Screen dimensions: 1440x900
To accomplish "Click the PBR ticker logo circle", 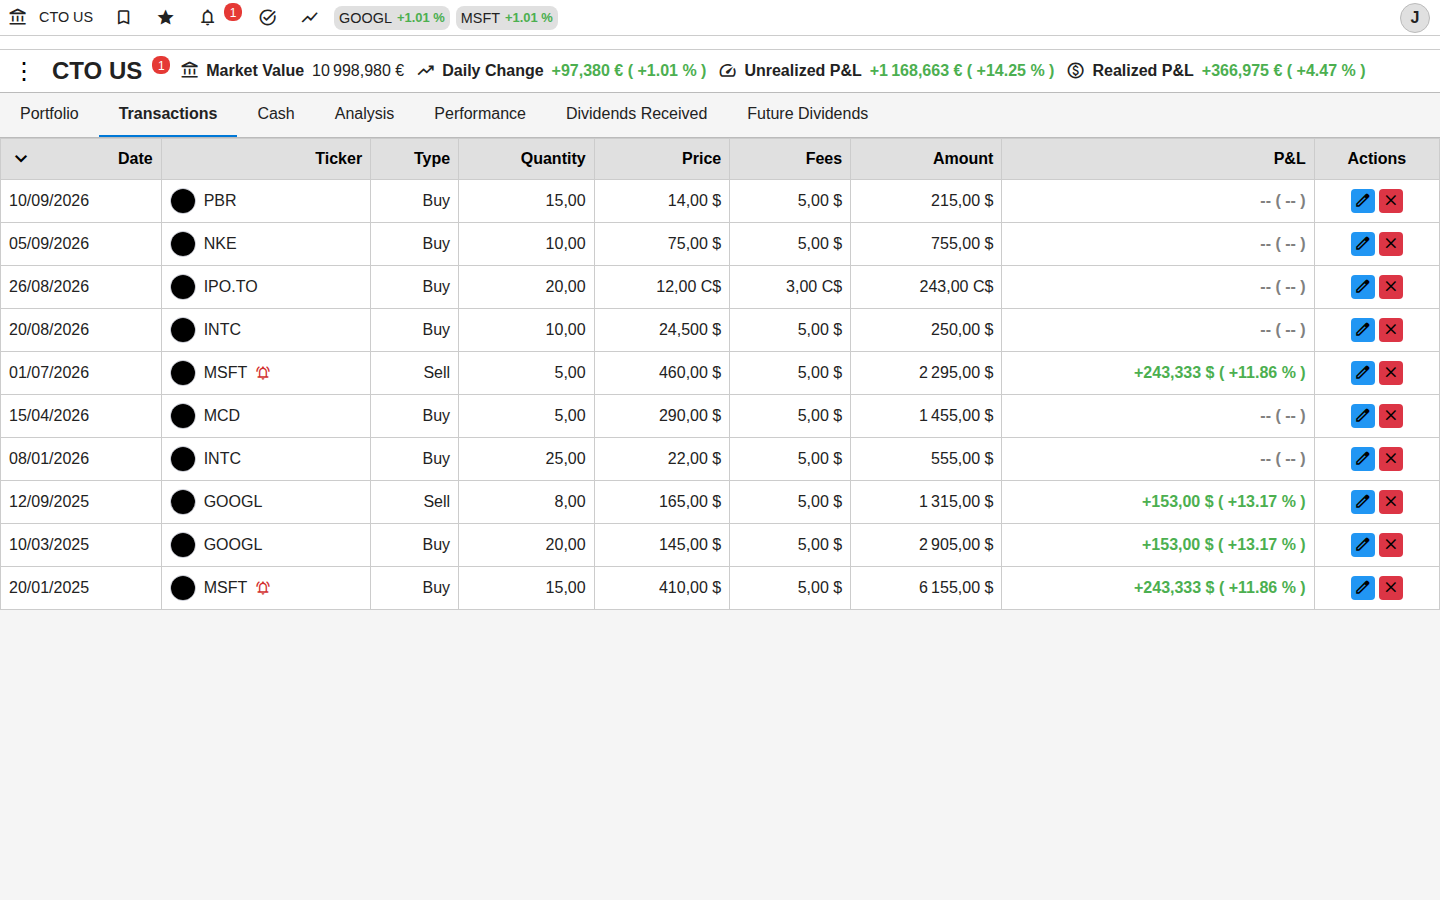I will 183,201.
